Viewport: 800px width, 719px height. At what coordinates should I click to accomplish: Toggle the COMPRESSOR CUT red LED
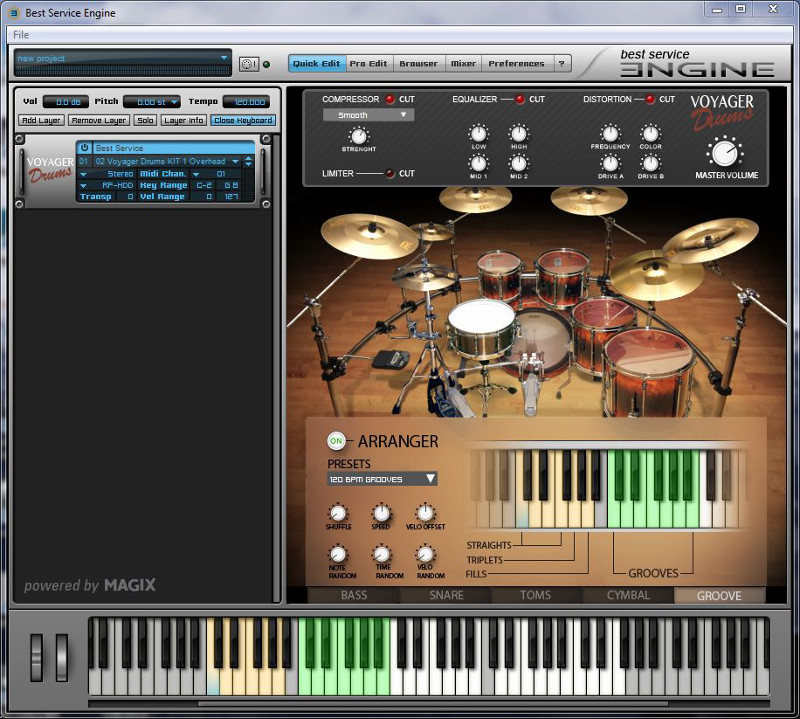tap(390, 100)
